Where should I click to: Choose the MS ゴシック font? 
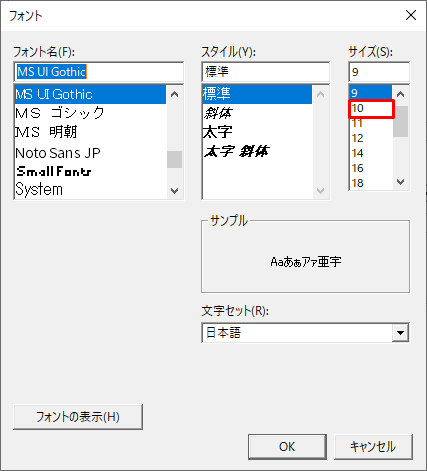[x=90, y=113]
